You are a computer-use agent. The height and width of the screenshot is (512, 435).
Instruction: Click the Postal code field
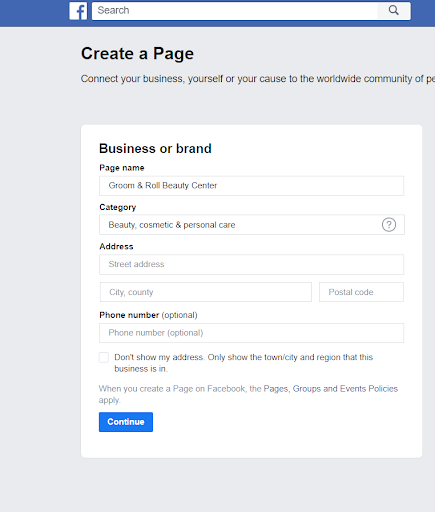point(361,292)
